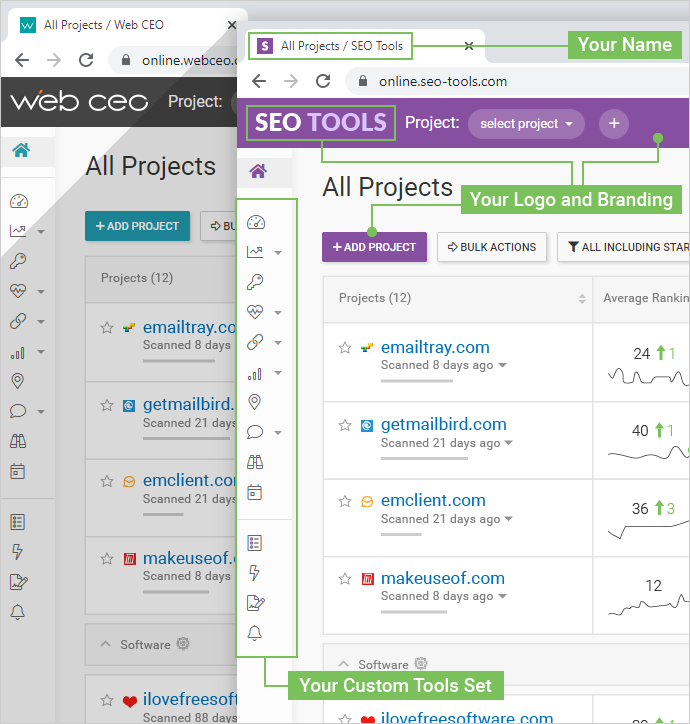The width and height of the screenshot is (690, 724).
Task: Open emclient.com project link in SEO Tools window
Action: (433, 501)
